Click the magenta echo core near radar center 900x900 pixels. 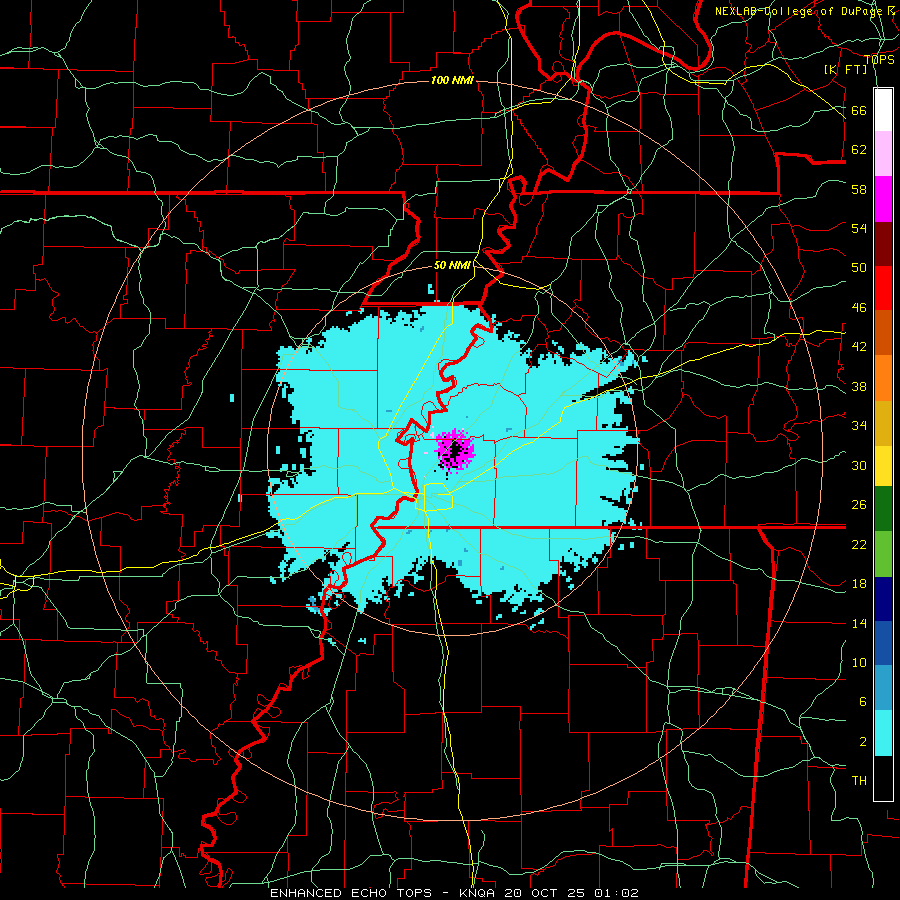tap(455, 450)
